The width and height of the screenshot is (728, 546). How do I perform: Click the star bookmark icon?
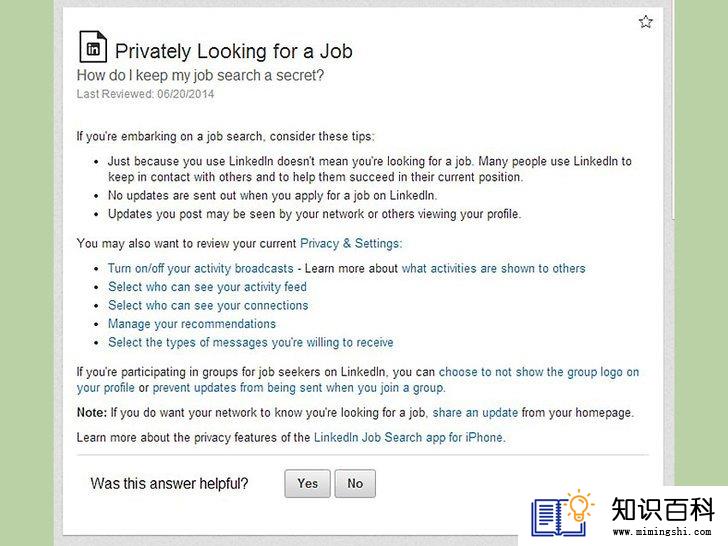point(645,22)
